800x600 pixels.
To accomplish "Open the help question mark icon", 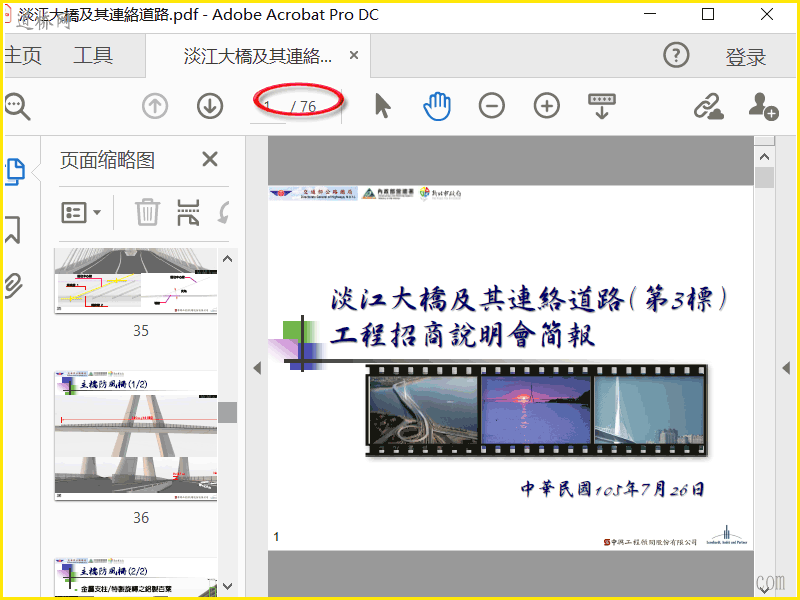I will coord(677,55).
